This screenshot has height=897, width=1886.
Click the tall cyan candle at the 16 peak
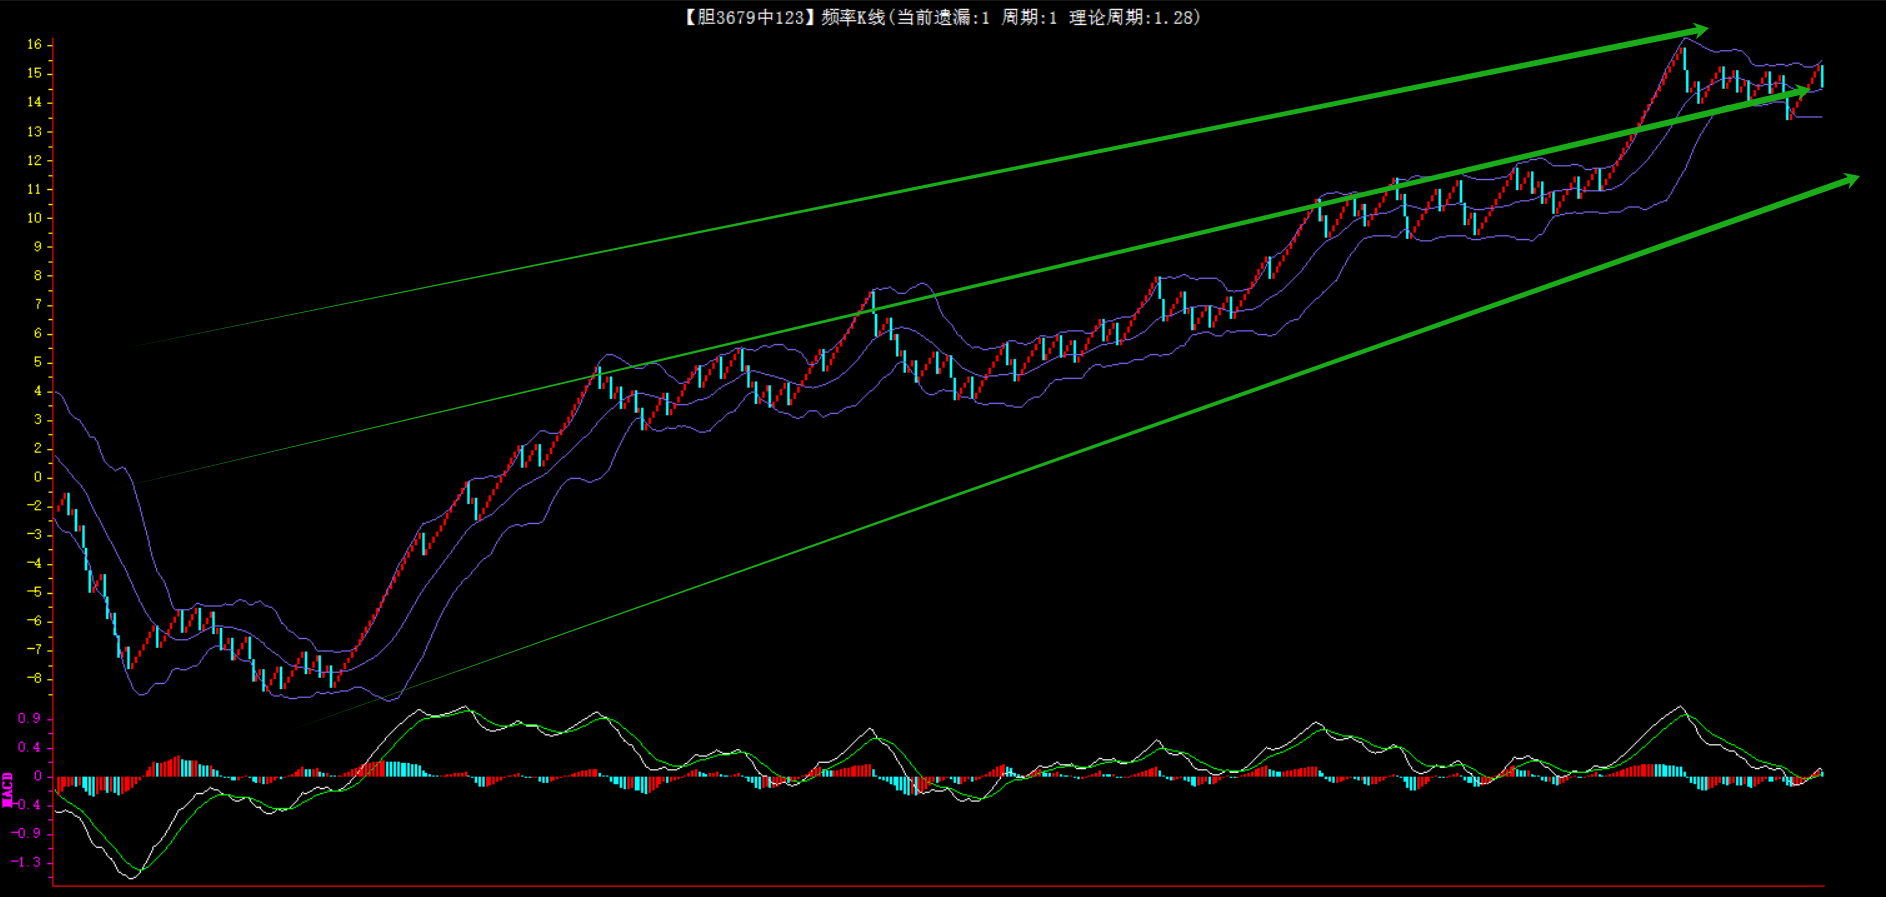(1684, 60)
